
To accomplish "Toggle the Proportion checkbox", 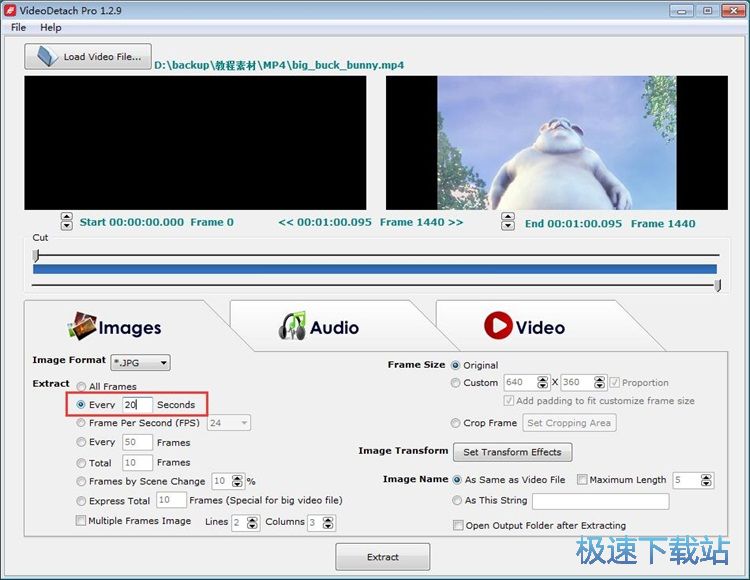I will point(615,383).
